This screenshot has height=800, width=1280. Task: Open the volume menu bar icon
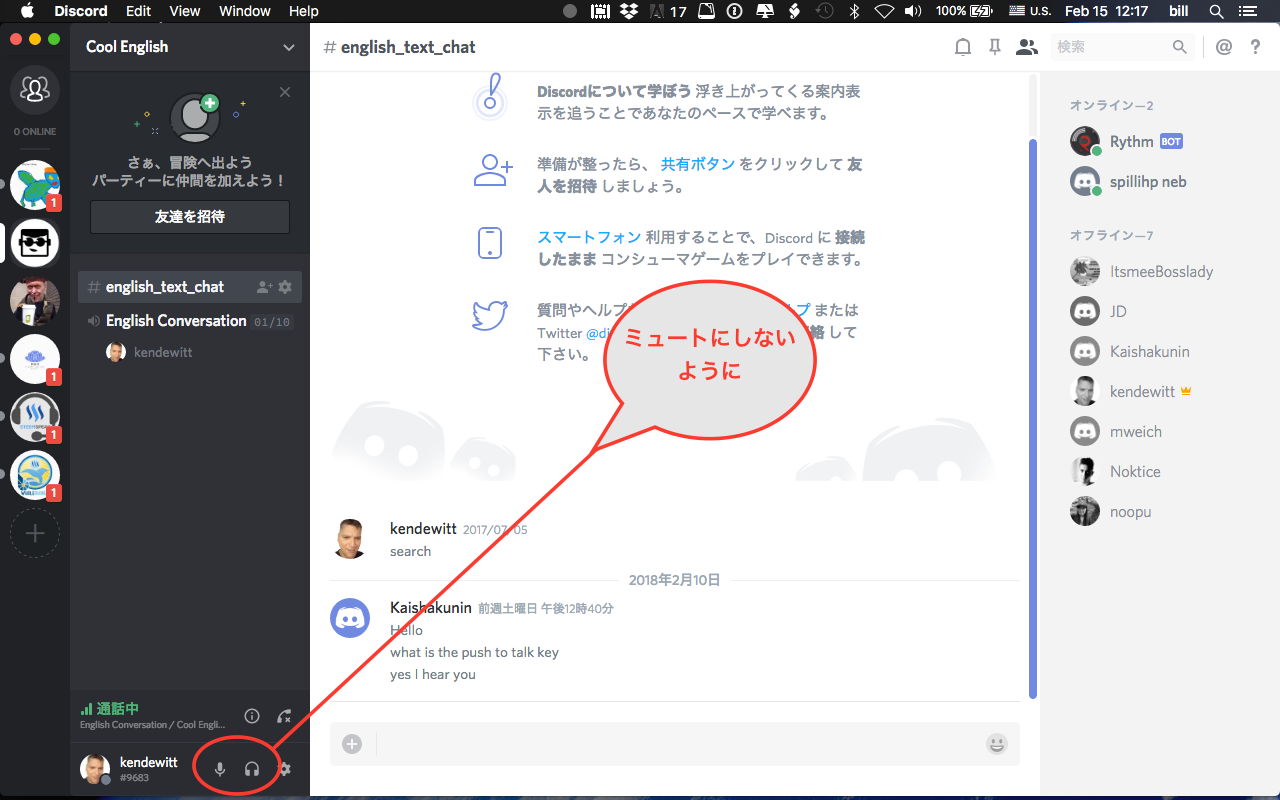click(913, 11)
